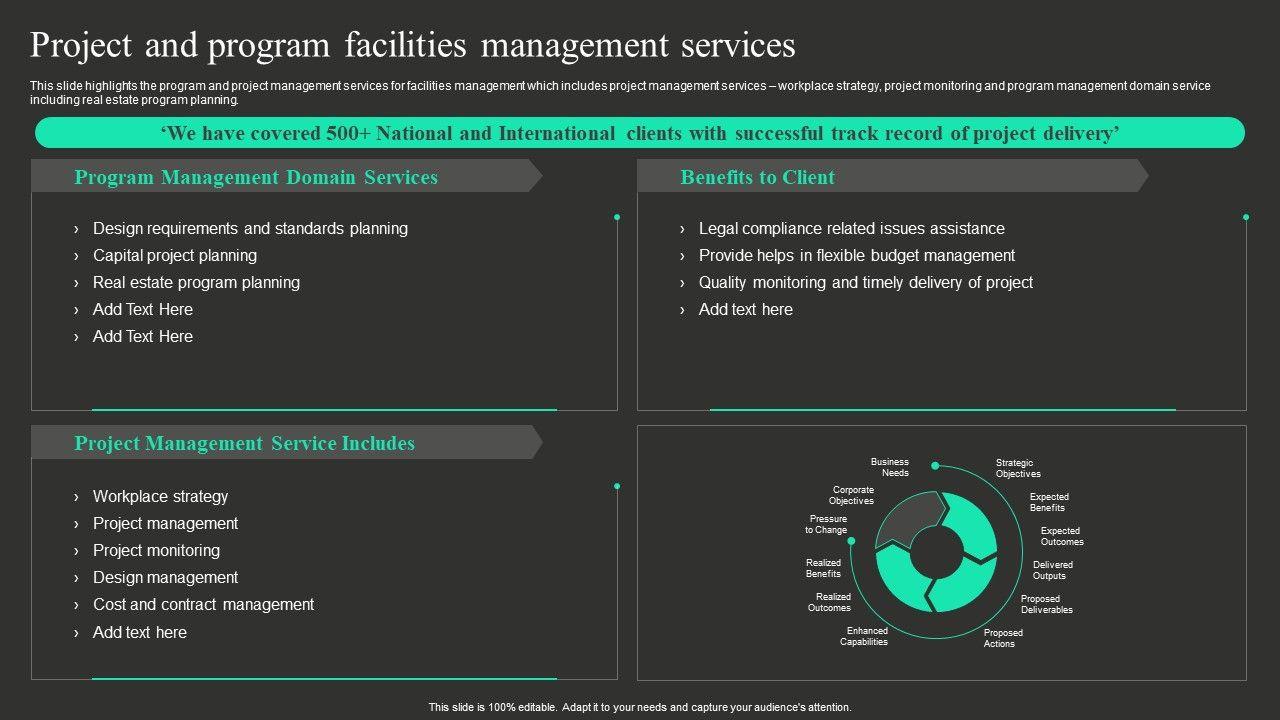Screen dimensions: 1280x720
Task: Select the slide title about facilities management services
Action: click(413, 46)
